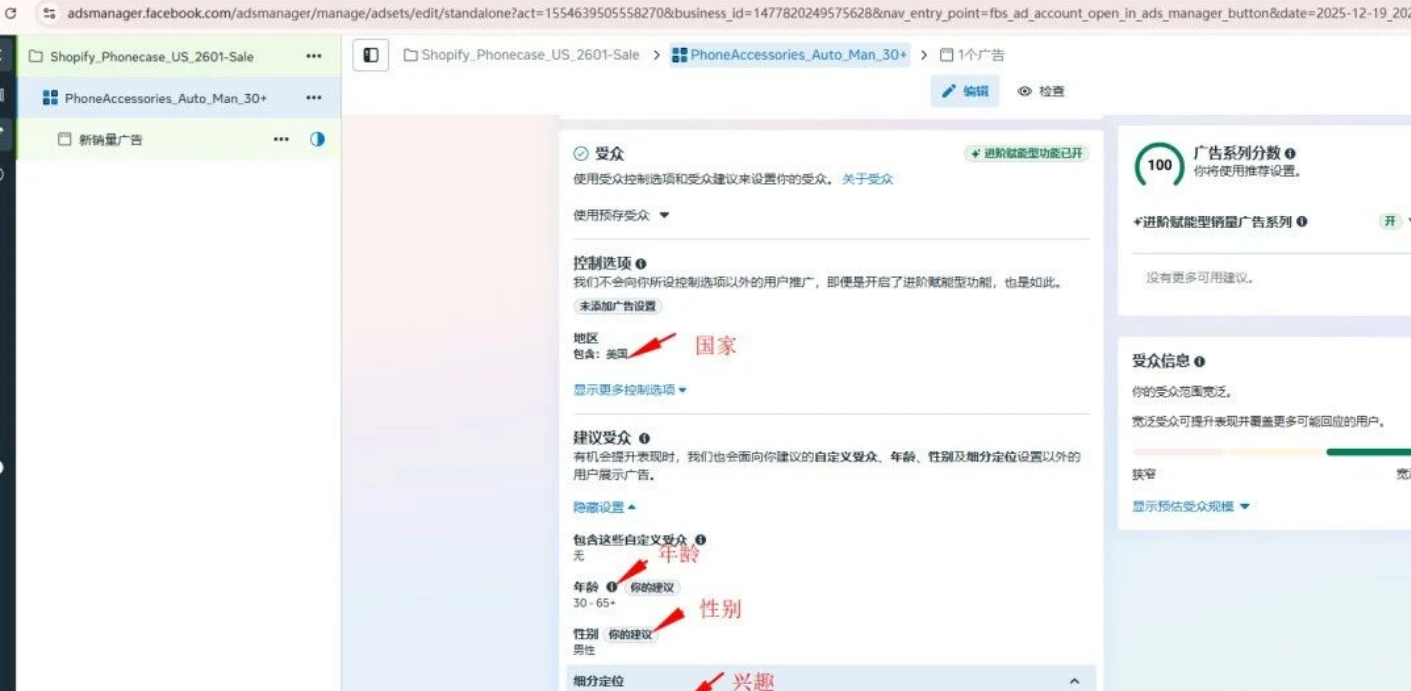
Task: Click info icon beside 进阶赋能型销量广告系列
Action: coord(1301,222)
